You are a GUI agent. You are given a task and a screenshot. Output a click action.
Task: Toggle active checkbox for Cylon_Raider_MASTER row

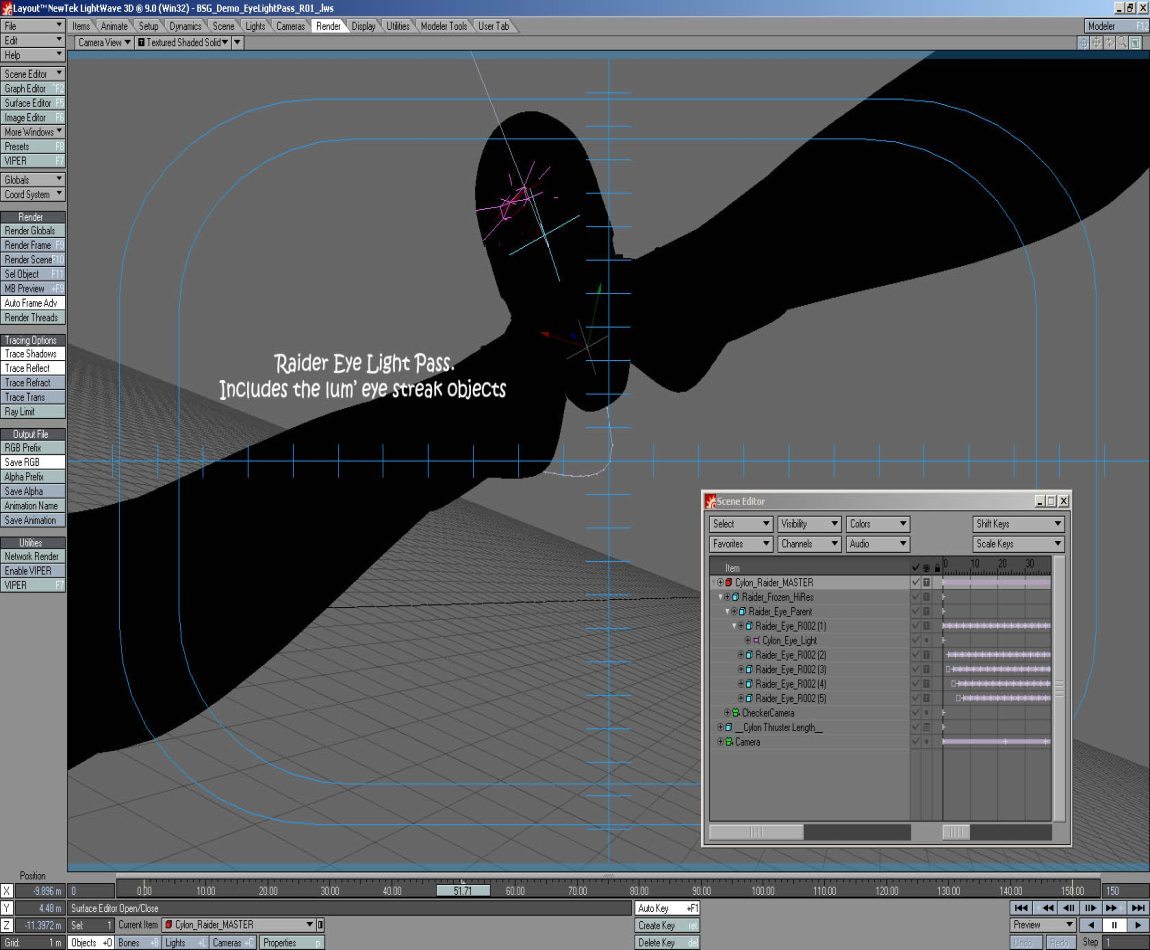(915, 582)
